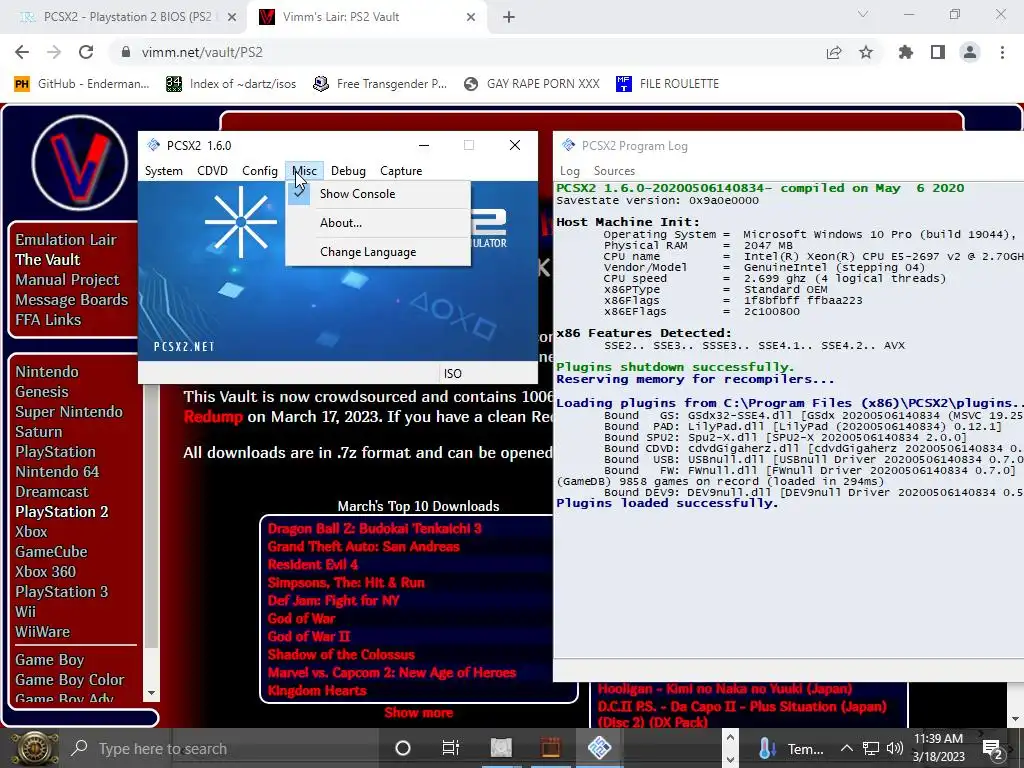1024x768 pixels.
Task: Choose About... from the Misc menu
Action: tap(378, 223)
